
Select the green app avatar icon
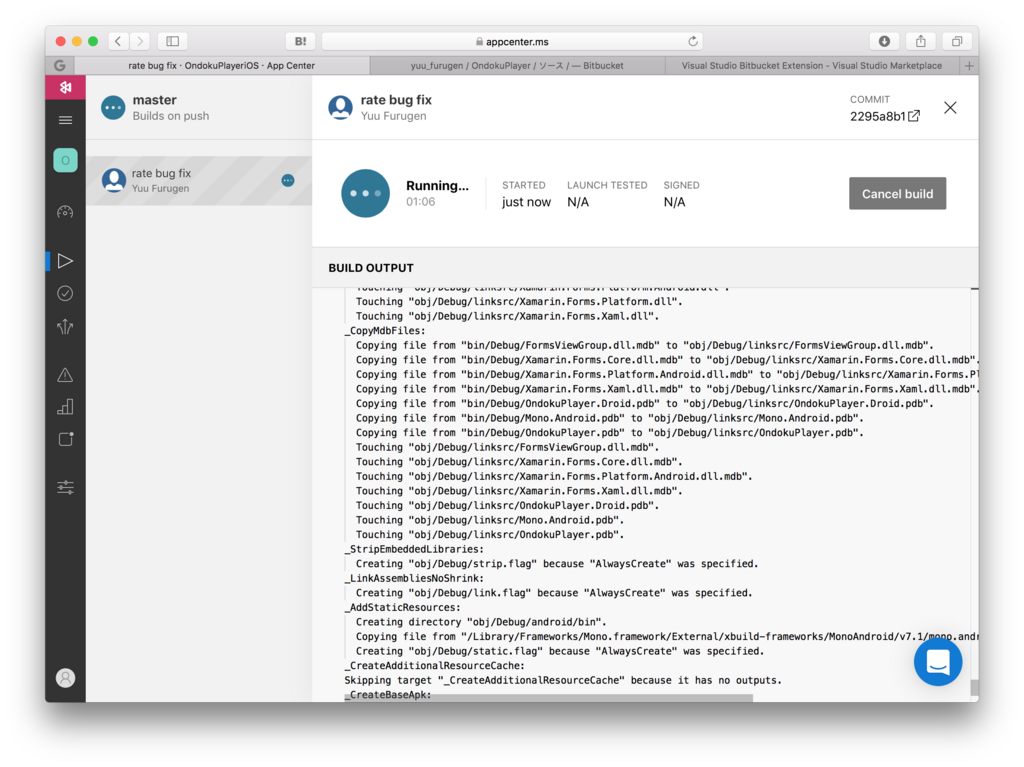[65, 160]
